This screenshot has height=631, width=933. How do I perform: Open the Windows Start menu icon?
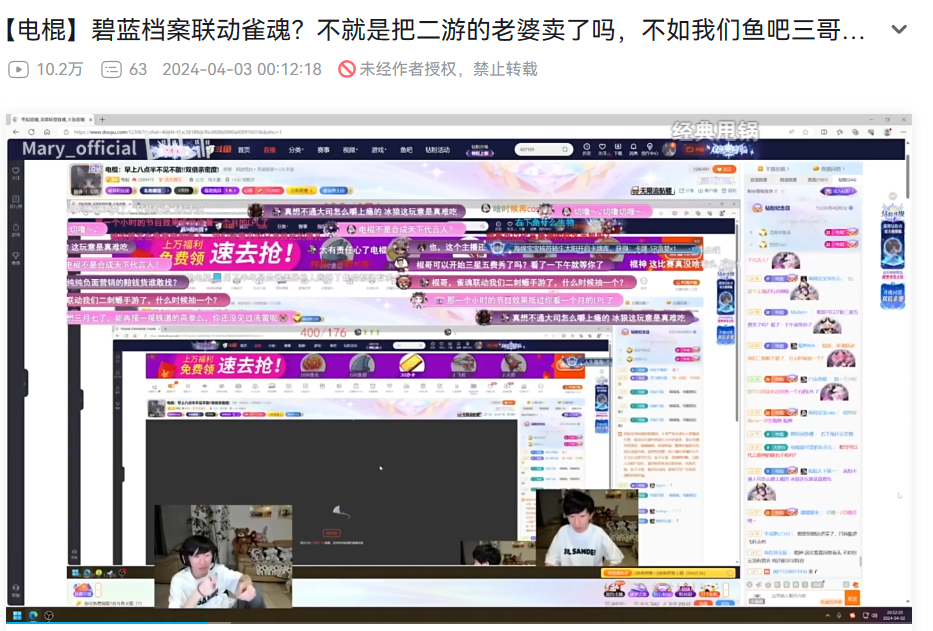point(17,615)
